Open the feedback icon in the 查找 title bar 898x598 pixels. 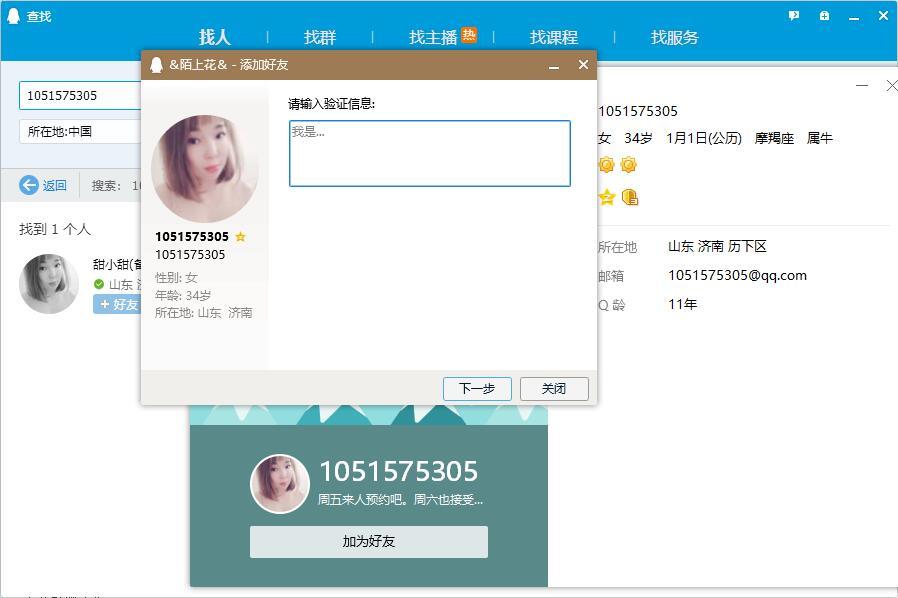[793, 15]
